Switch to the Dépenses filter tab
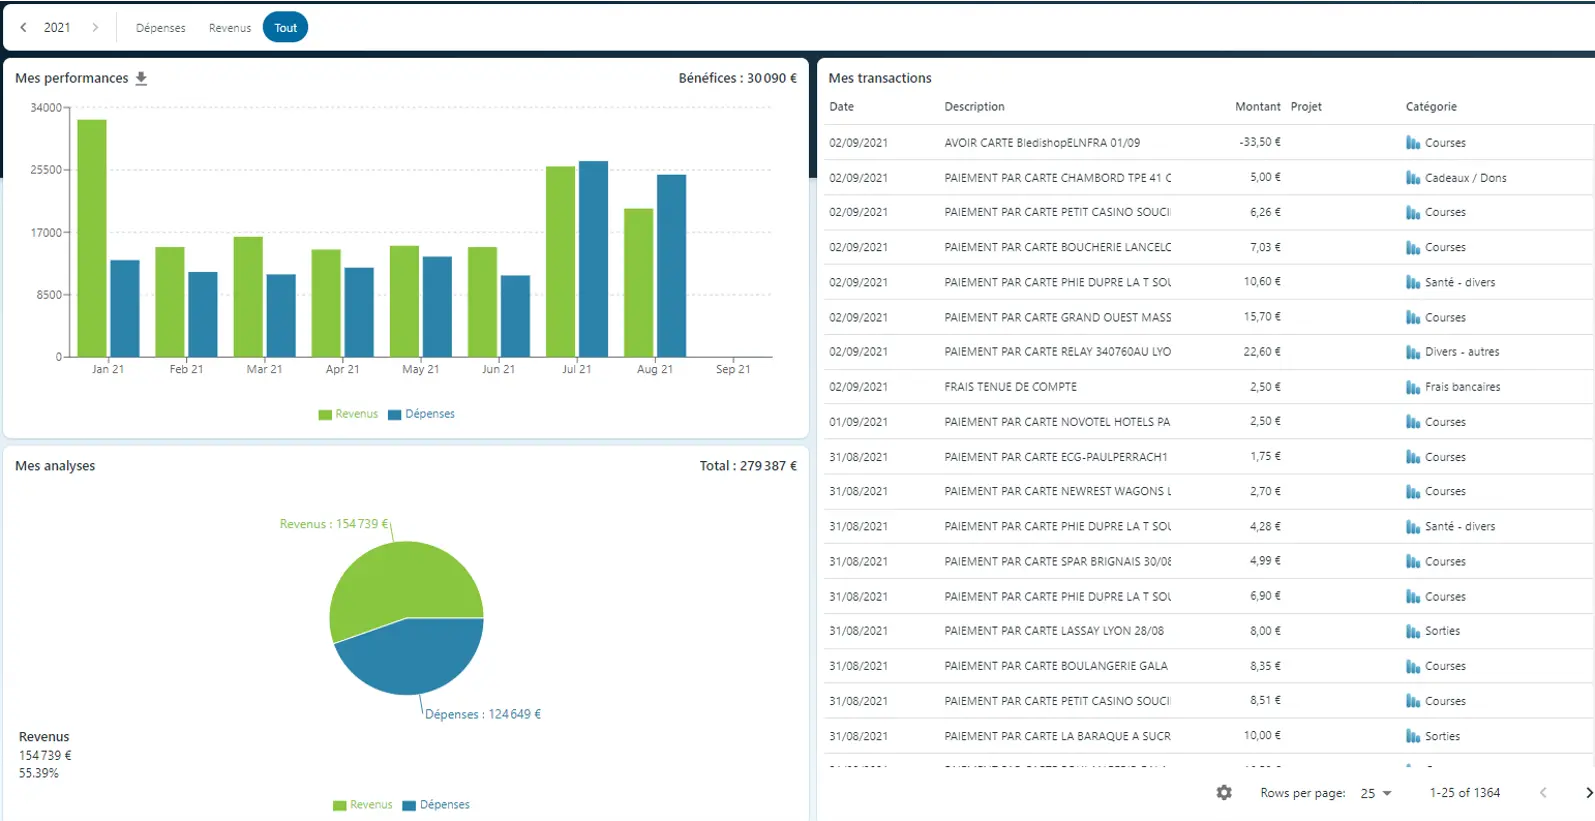Viewport: 1595px width, 821px height. (161, 28)
